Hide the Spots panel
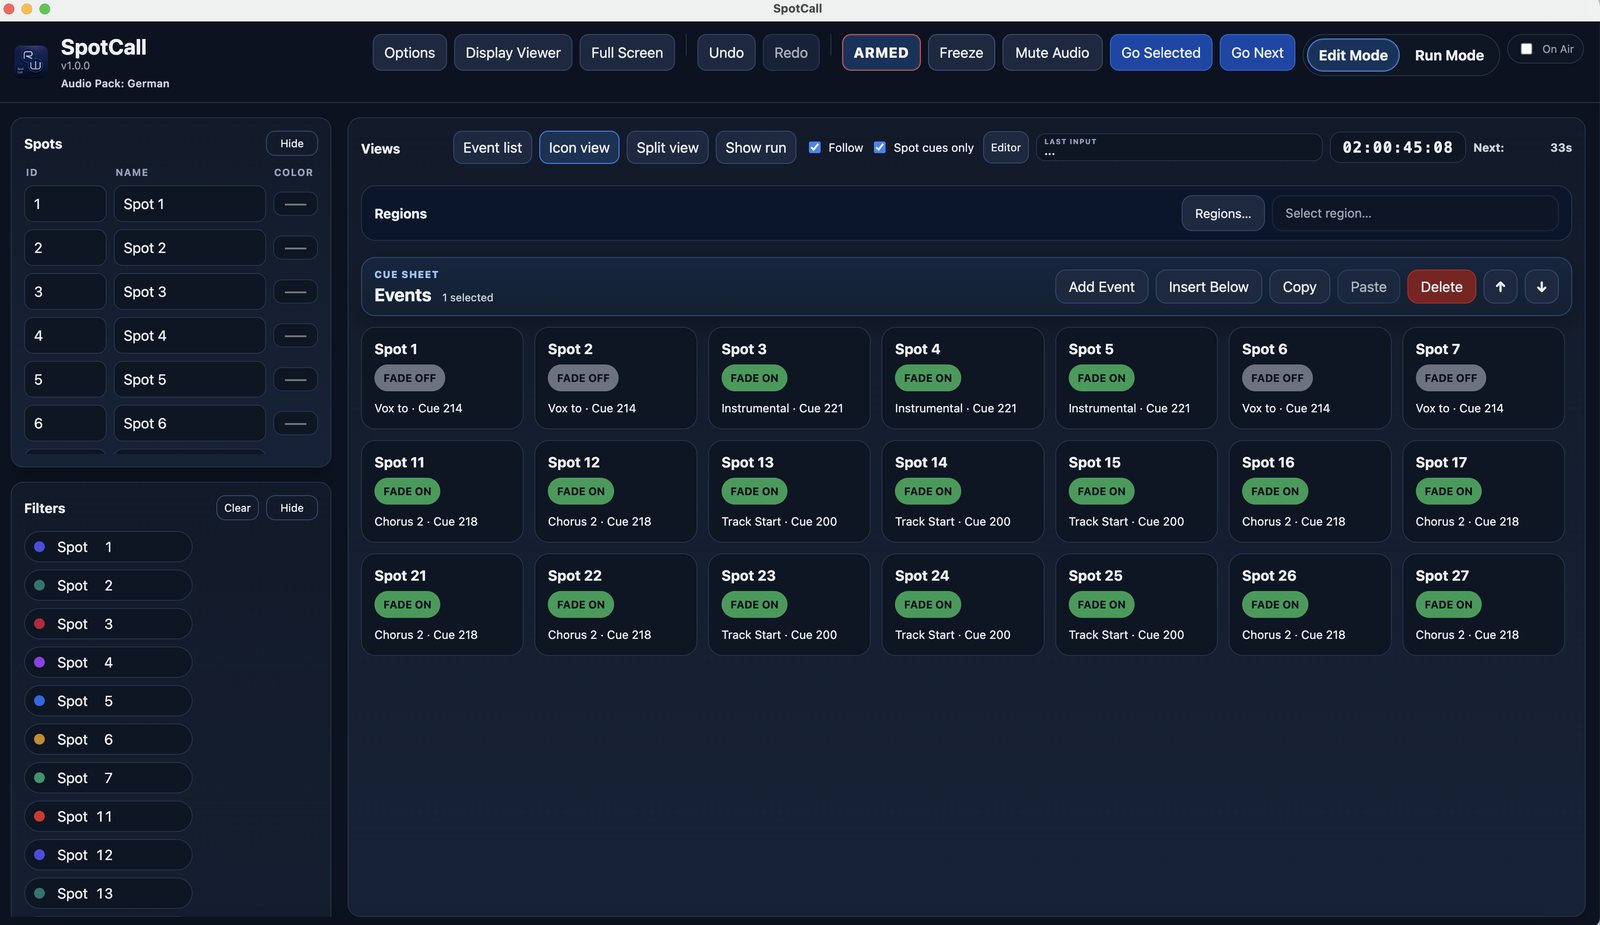This screenshot has height=925, width=1600. (292, 144)
